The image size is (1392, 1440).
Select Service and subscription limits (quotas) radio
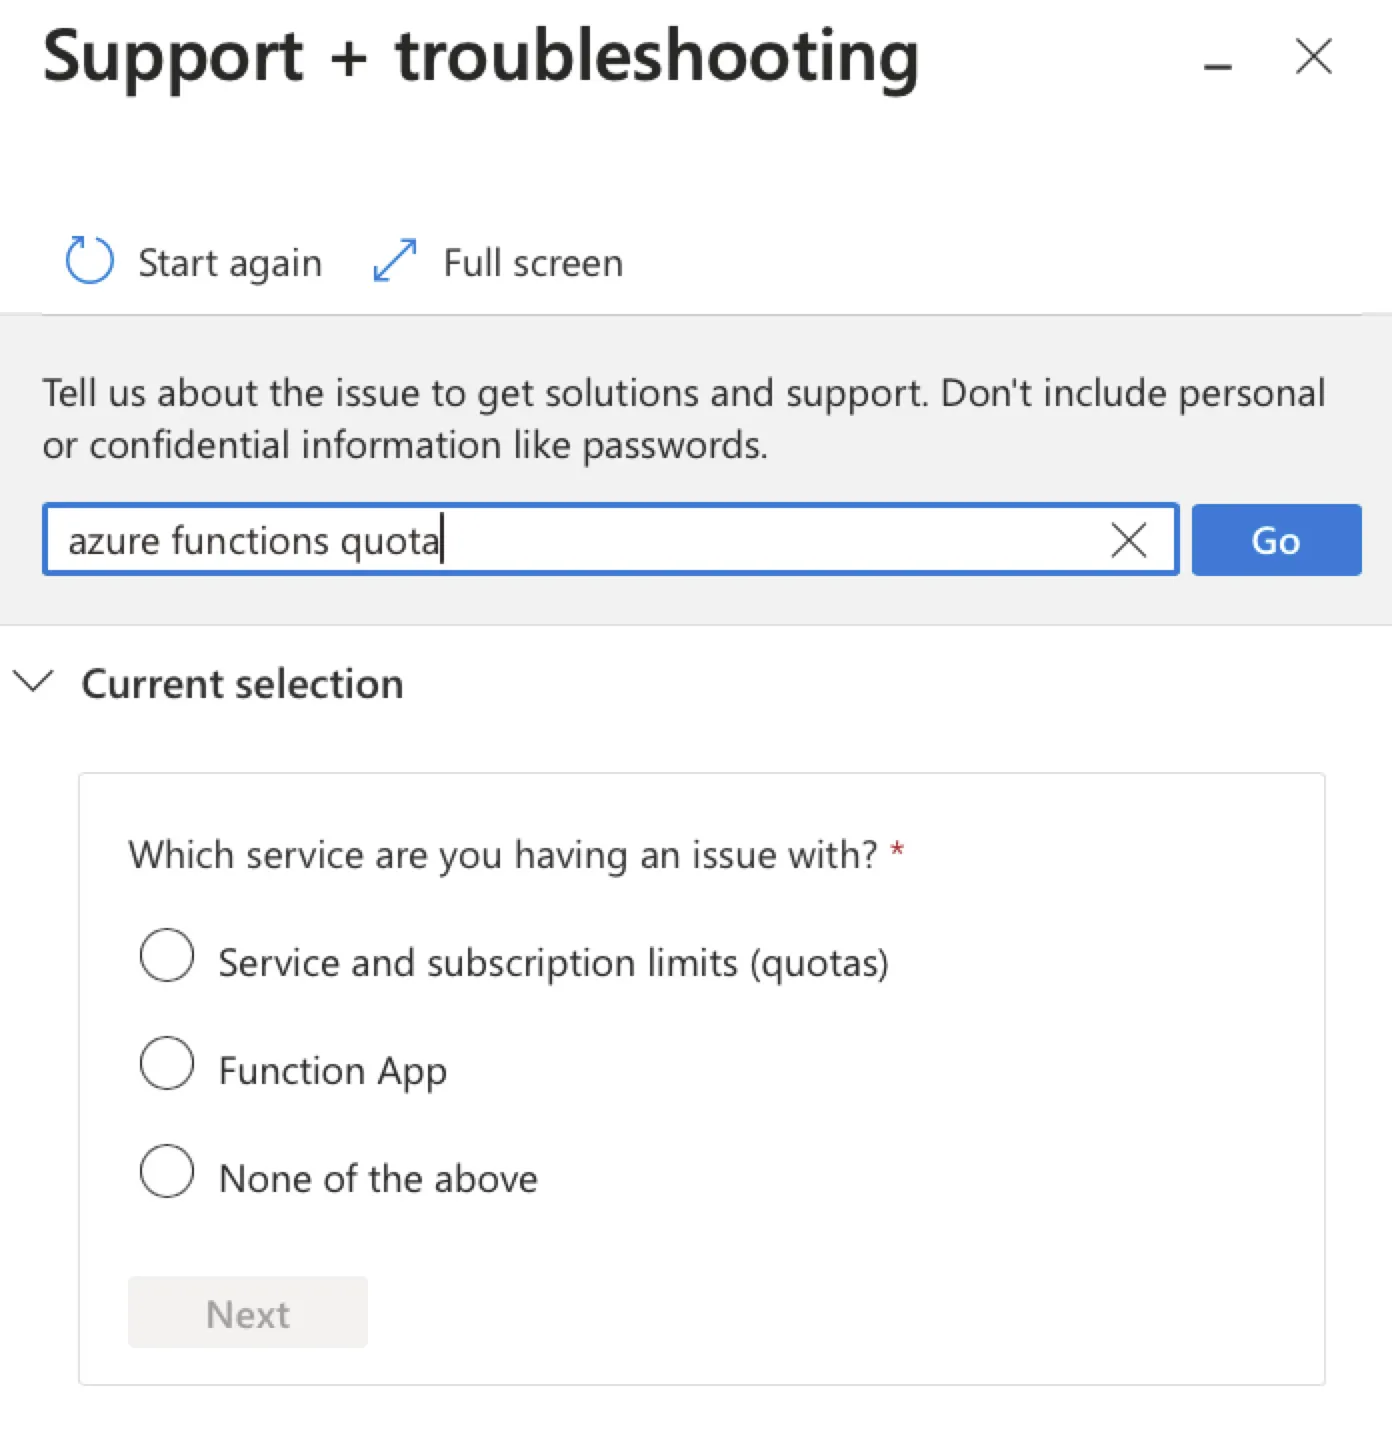167,955
